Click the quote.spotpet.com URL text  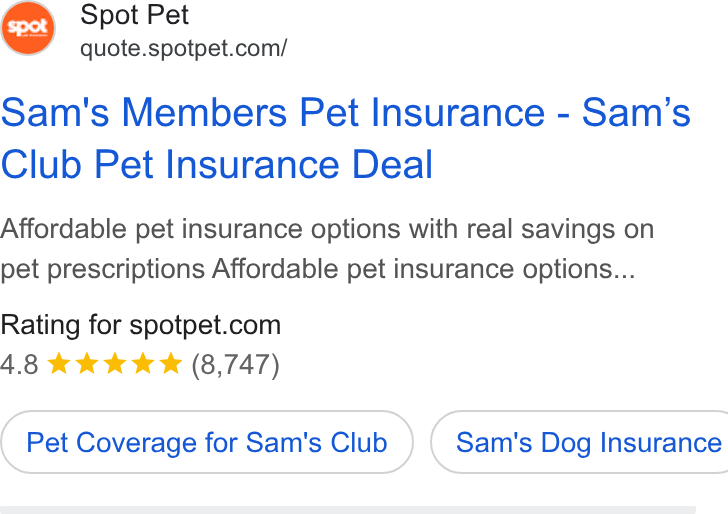click(183, 48)
